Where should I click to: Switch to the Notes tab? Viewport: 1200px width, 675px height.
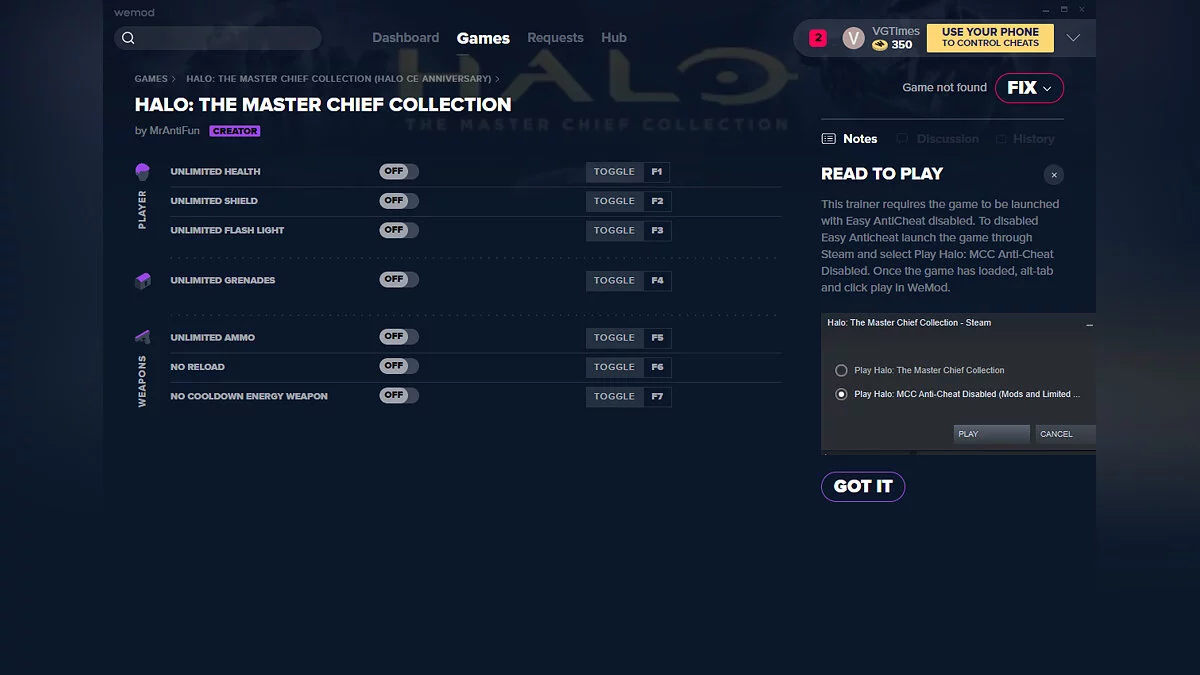pos(849,139)
